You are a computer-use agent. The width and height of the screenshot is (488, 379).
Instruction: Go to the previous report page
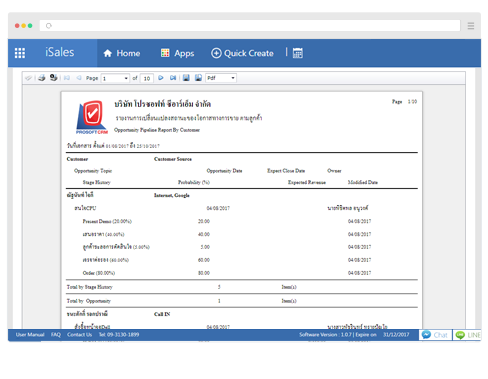(79, 78)
